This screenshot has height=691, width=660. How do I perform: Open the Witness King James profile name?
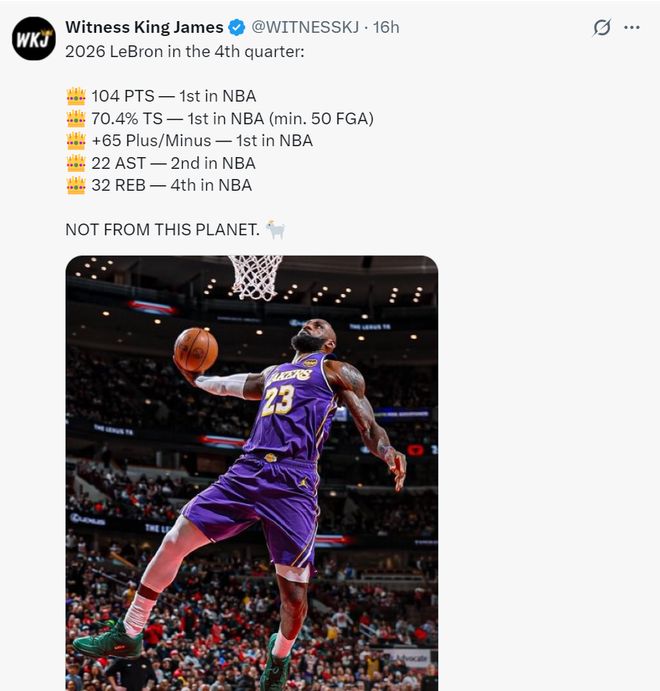click(x=144, y=28)
